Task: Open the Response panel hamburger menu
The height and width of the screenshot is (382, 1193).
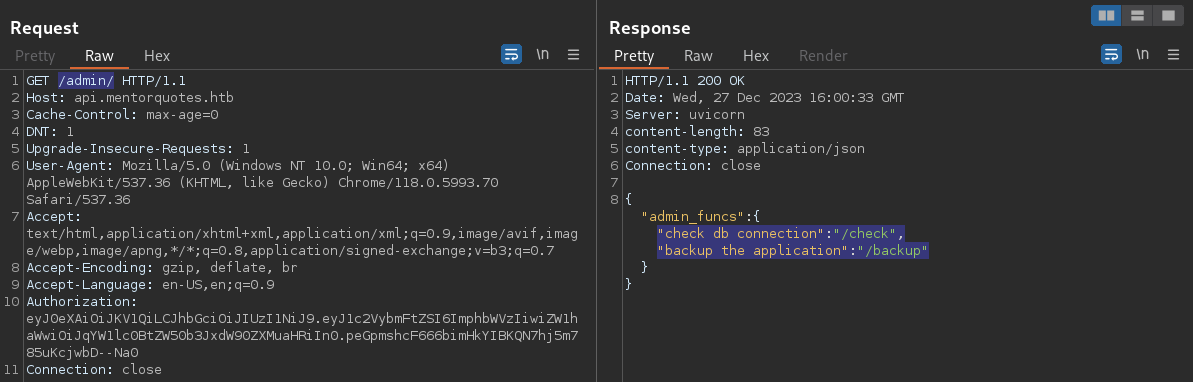Action: click(1174, 55)
